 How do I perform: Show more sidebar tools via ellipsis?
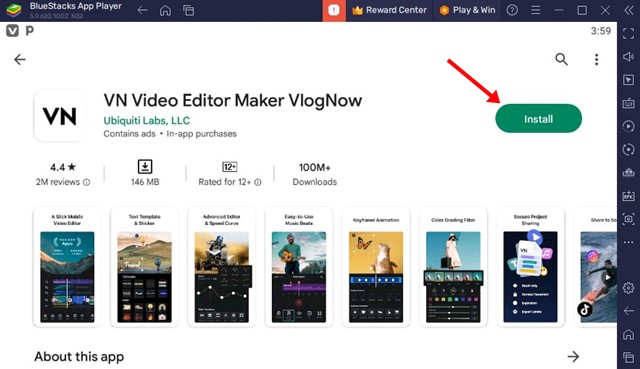pos(629,242)
